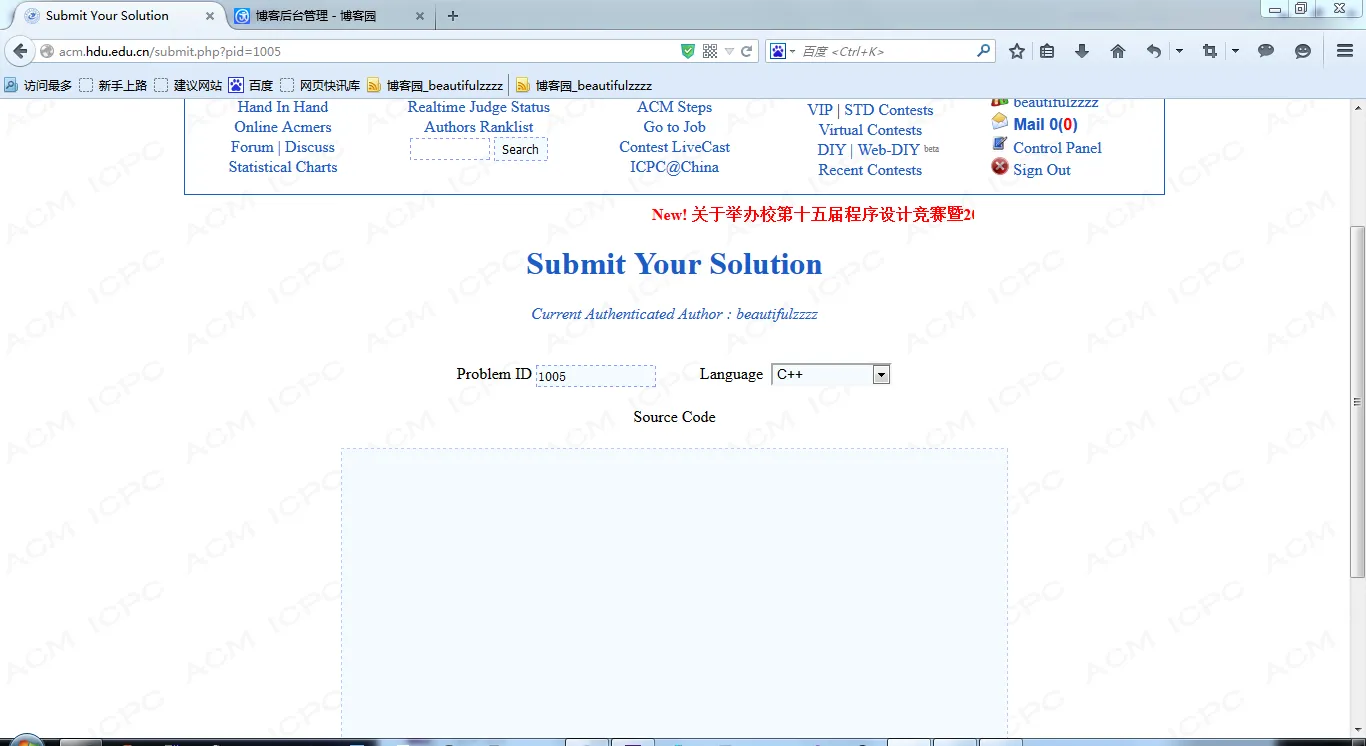Click the chat bubble toolbar icon
Viewport: 1366px width, 746px height.
(x=1266, y=51)
